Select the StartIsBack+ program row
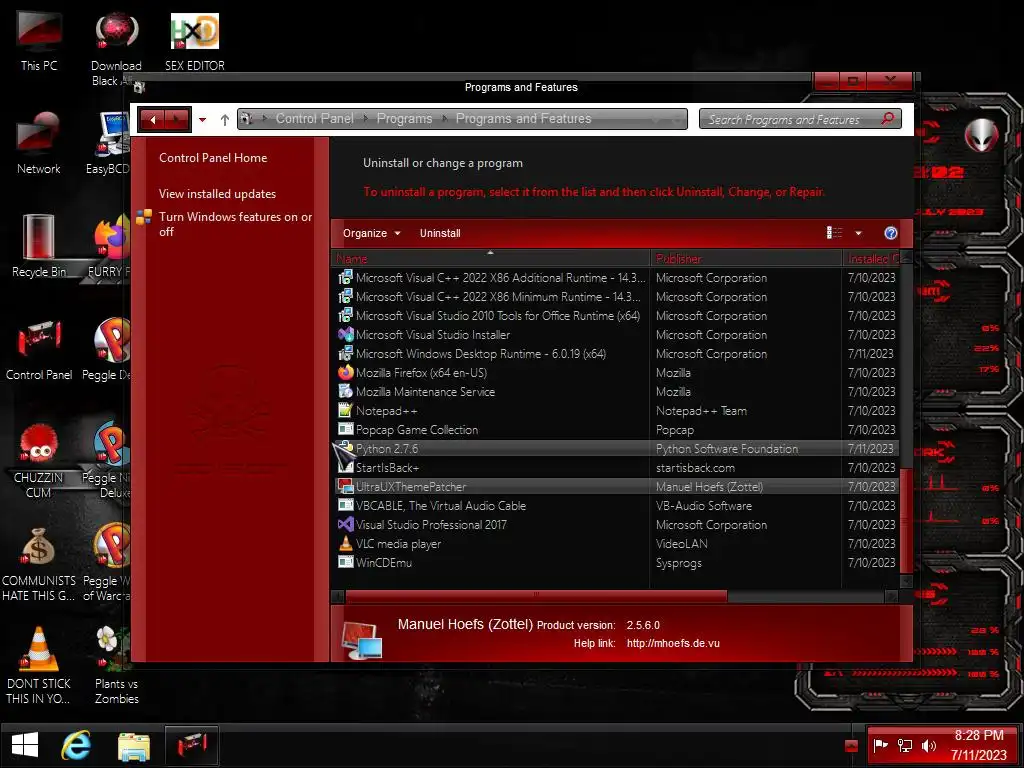 point(615,468)
